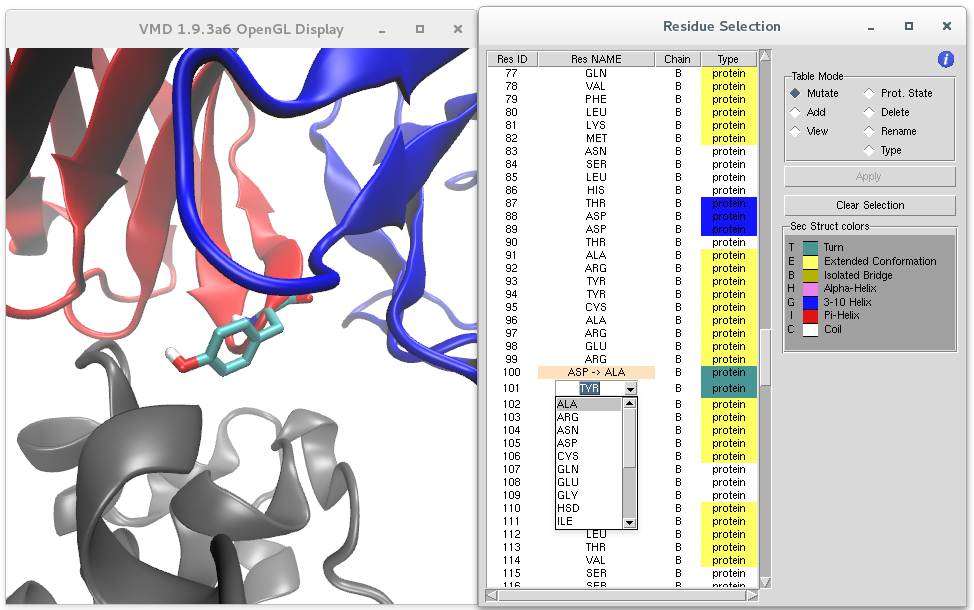
Task: Enable the Delete table mode
Action: (x=870, y=112)
